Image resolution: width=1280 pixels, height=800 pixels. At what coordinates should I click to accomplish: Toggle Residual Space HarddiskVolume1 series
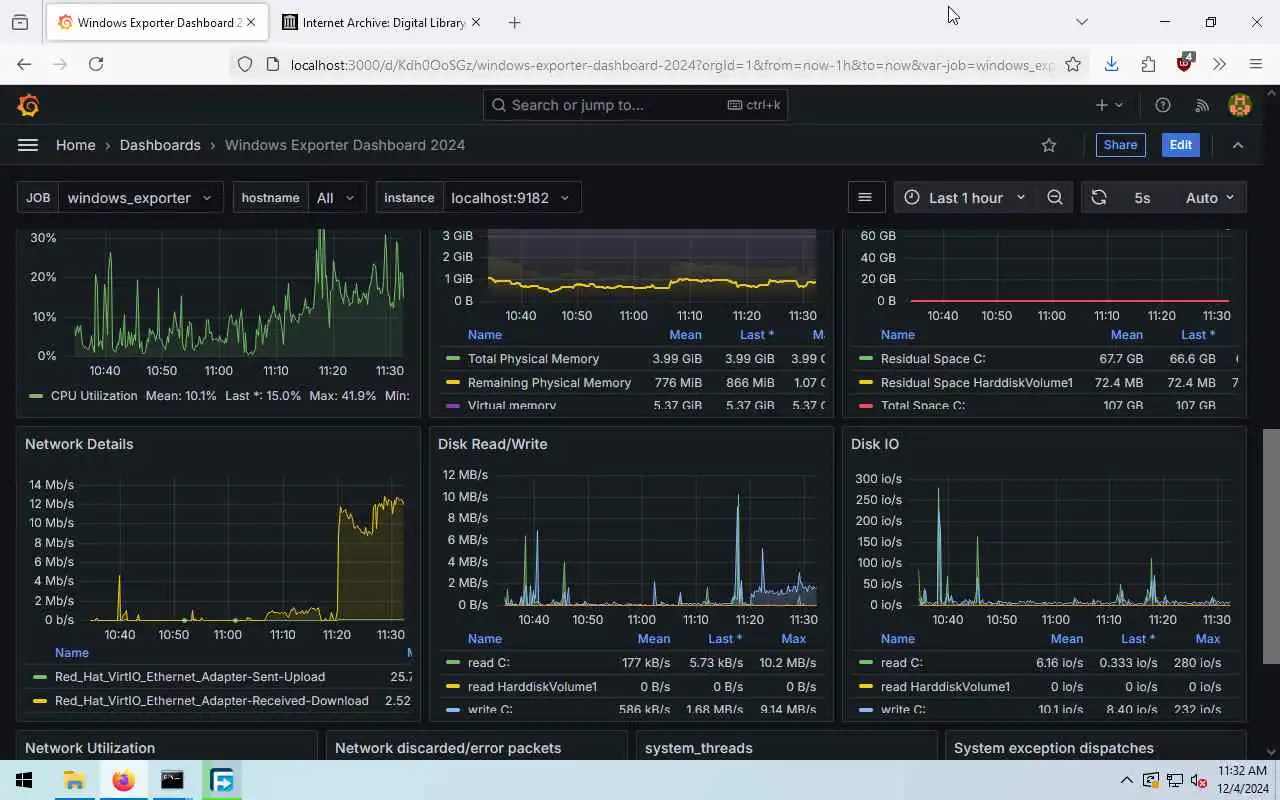click(976, 383)
